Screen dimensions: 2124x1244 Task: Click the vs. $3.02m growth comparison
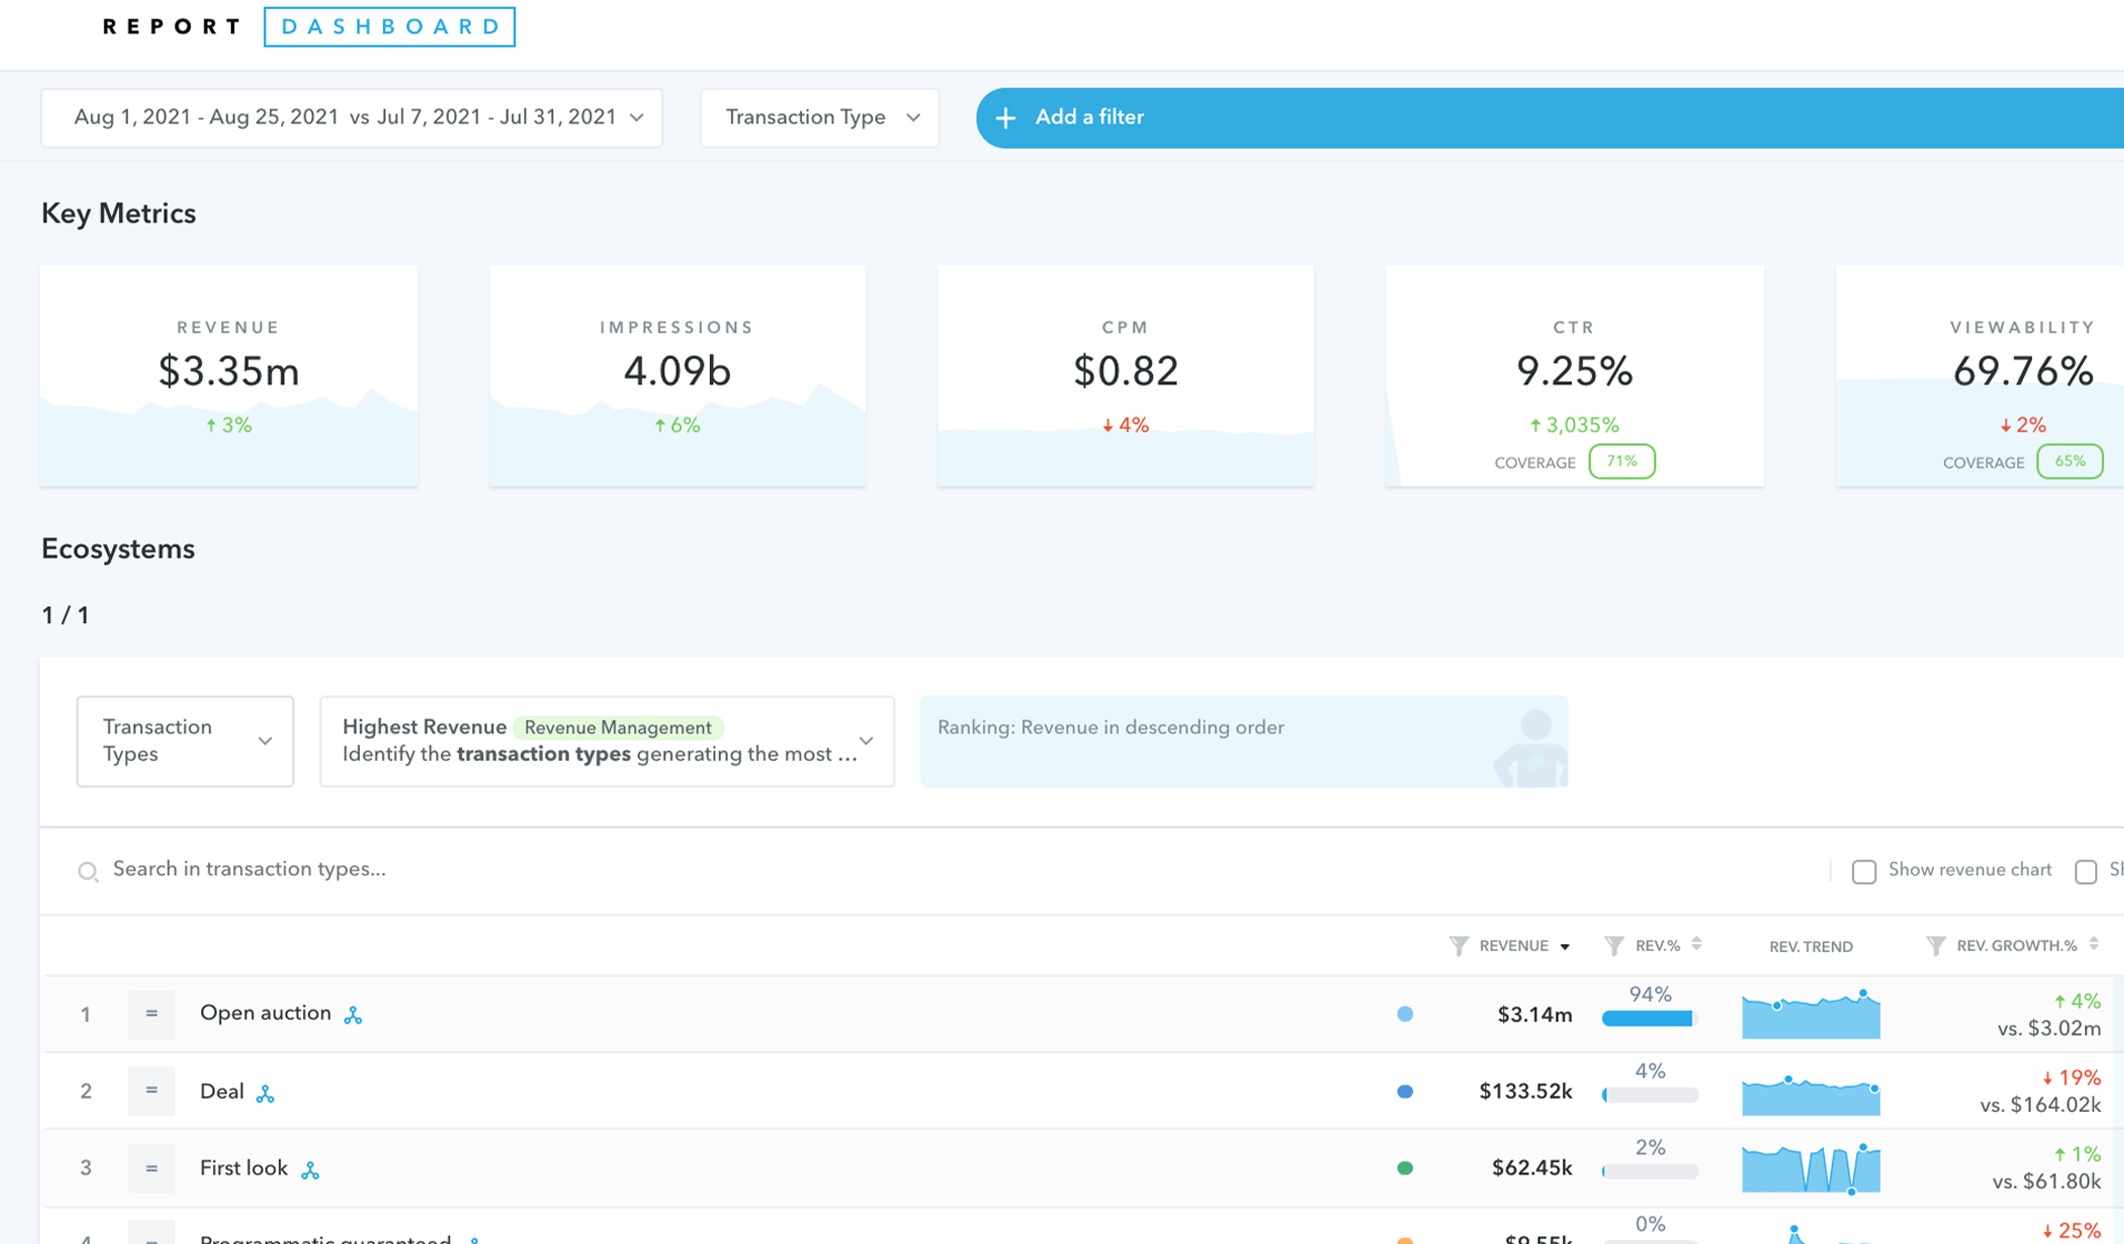point(2049,1028)
